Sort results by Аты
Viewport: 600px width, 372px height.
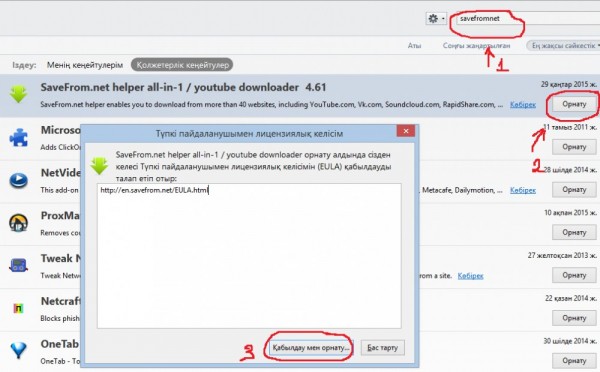pos(414,46)
